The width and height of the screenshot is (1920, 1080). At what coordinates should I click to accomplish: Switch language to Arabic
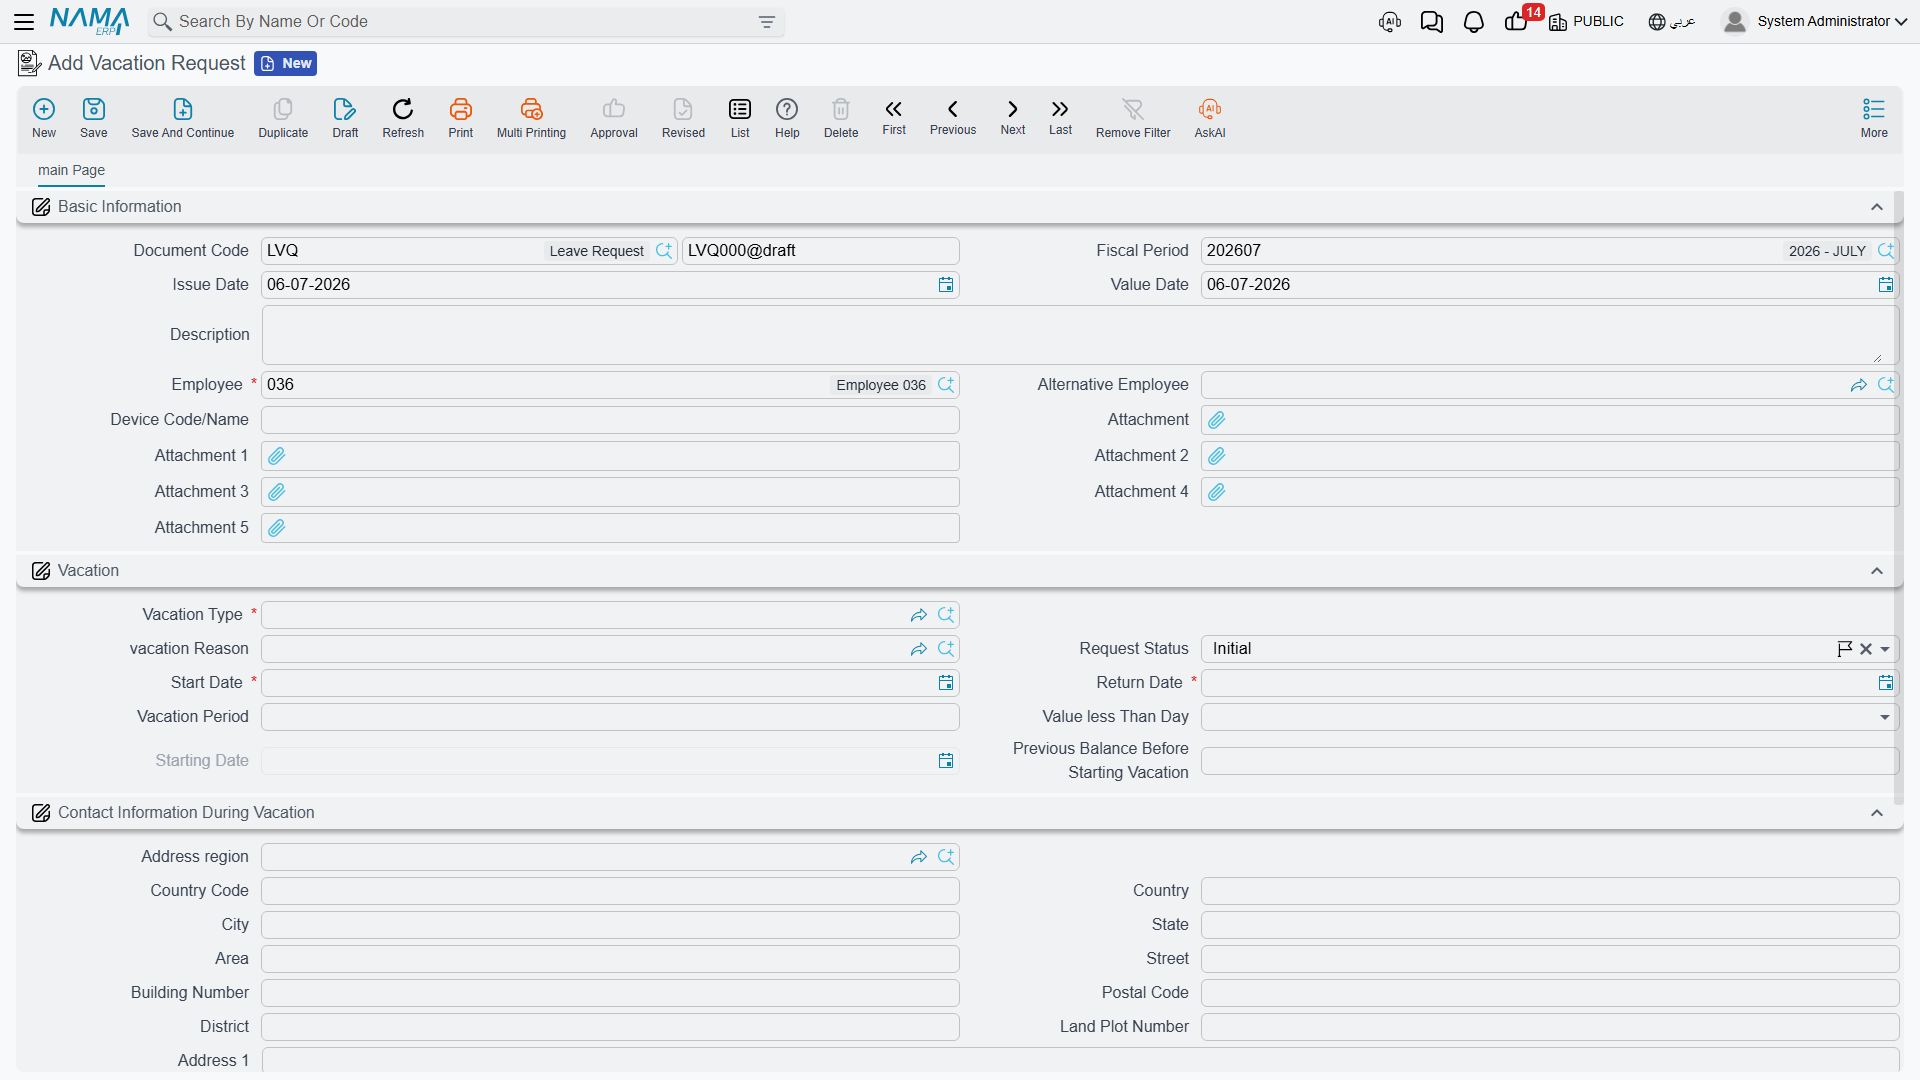[1671, 22]
